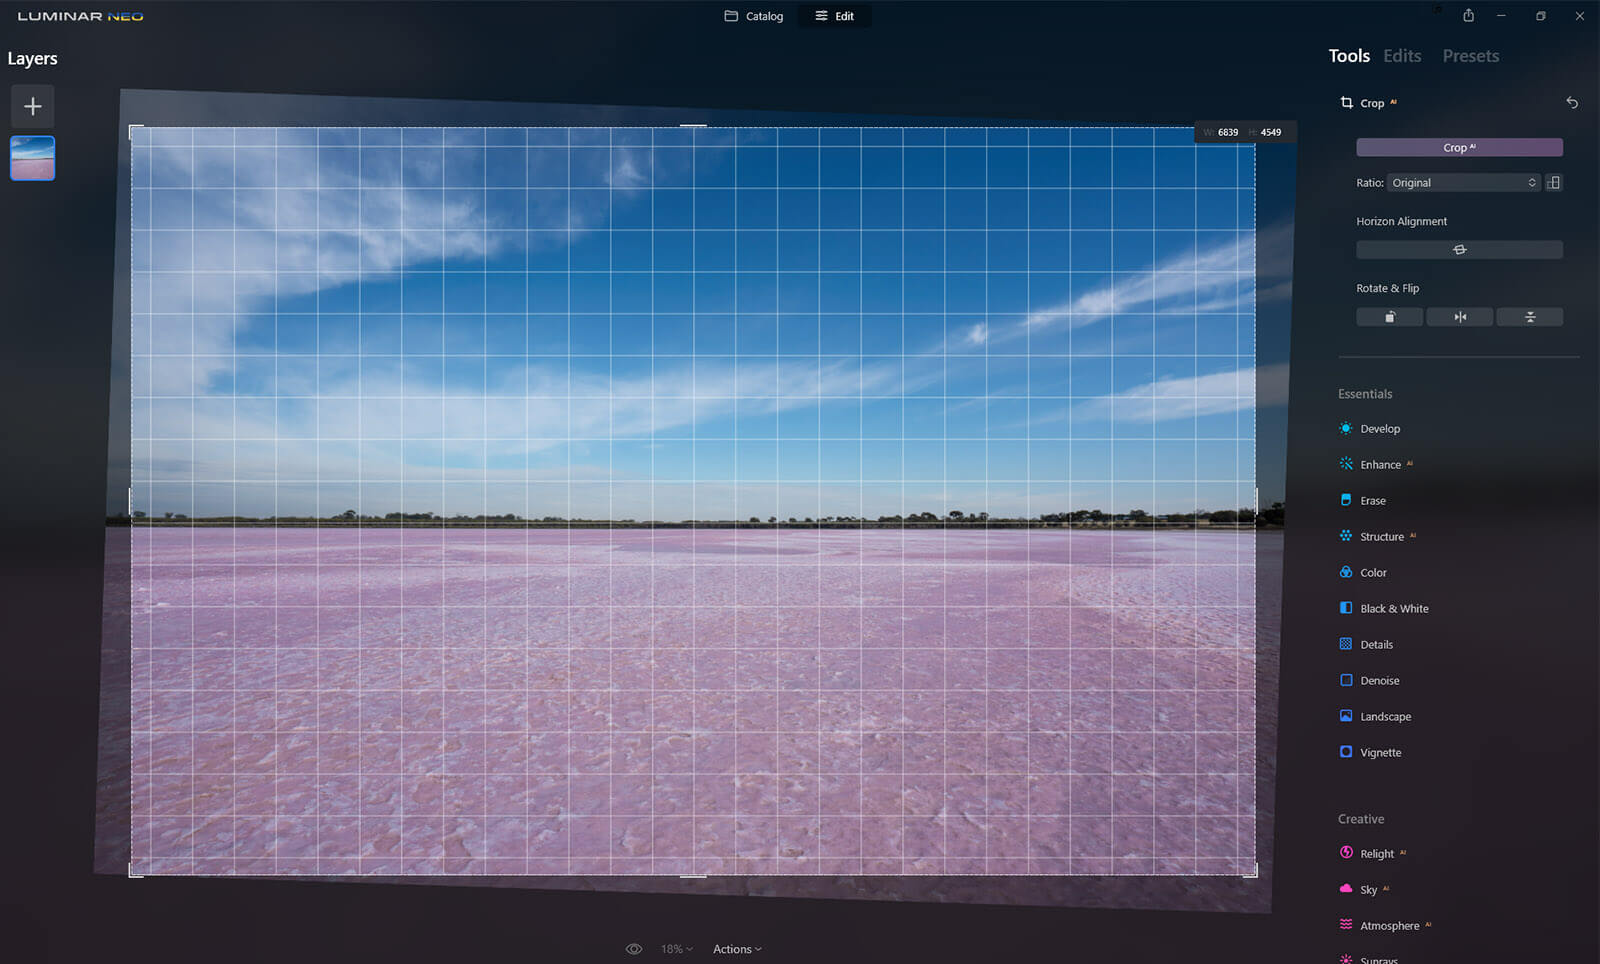Flip the image vertically

point(1529,317)
